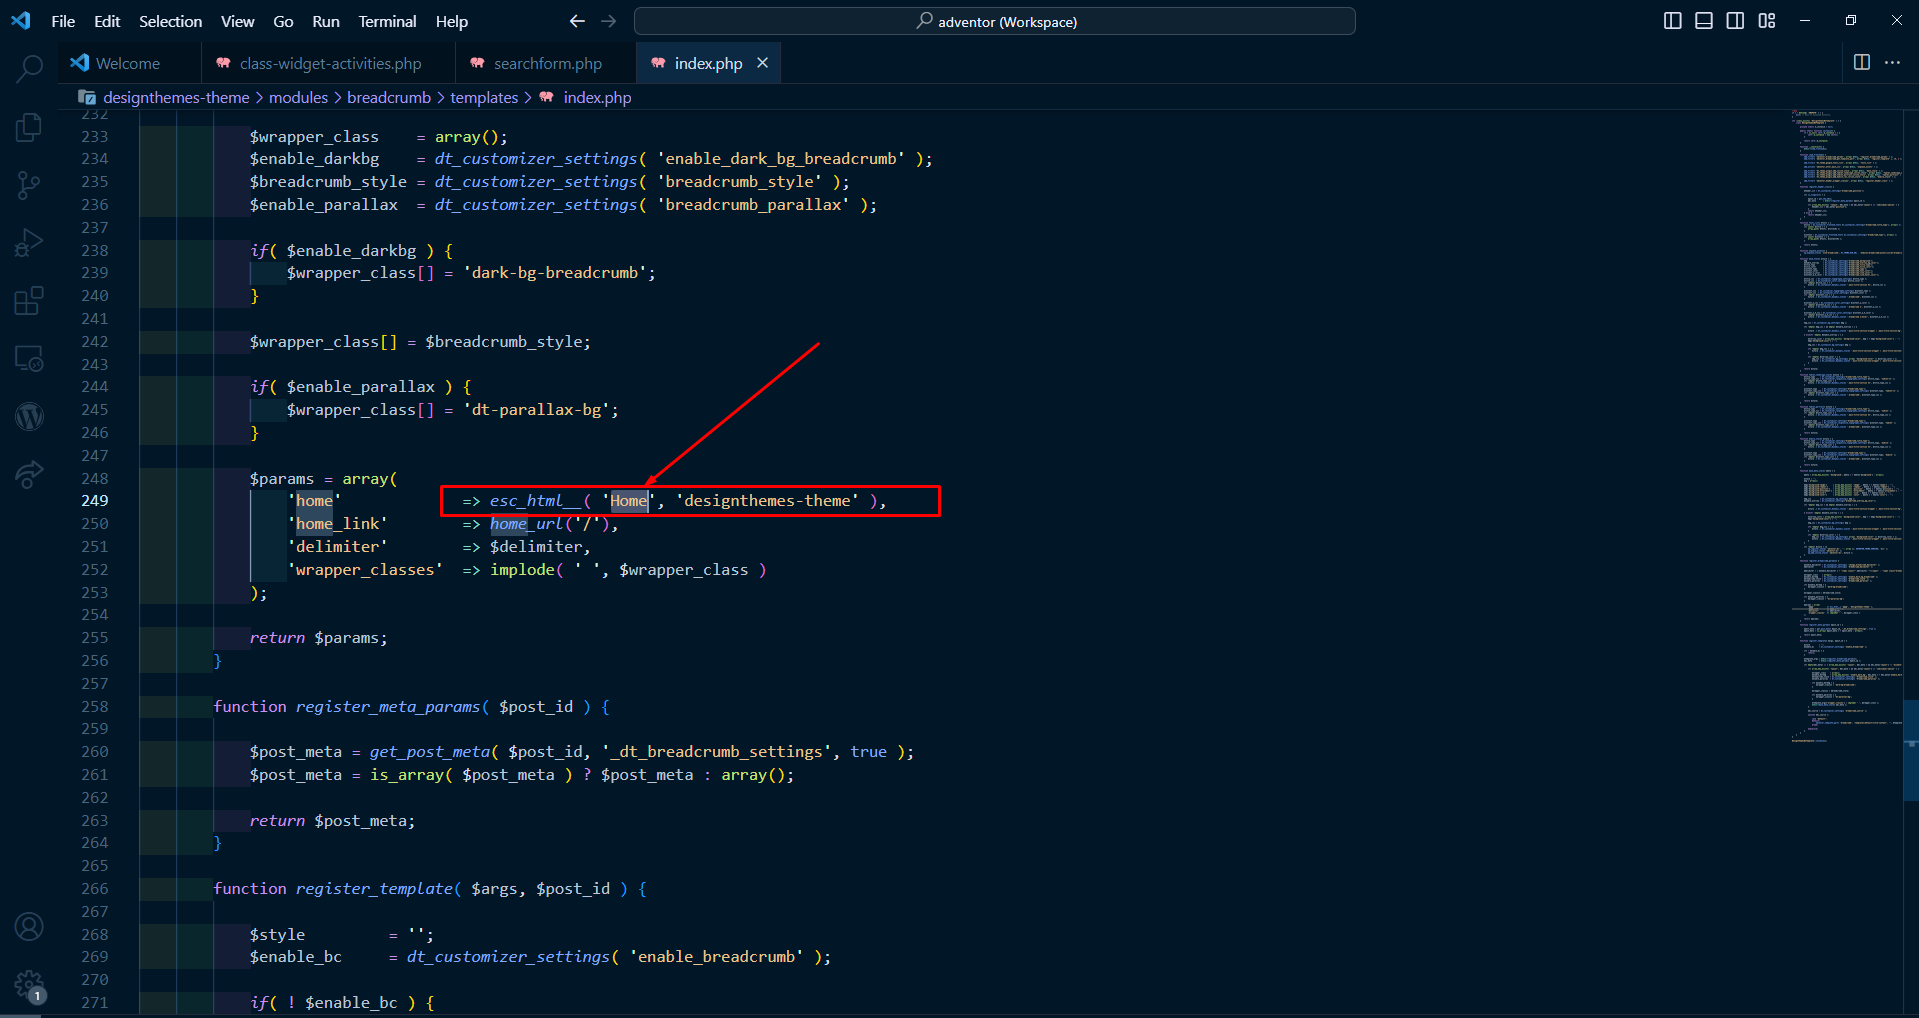Open the Manage gear settings icon
The width and height of the screenshot is (1919, 1018).
click(29, 985)
